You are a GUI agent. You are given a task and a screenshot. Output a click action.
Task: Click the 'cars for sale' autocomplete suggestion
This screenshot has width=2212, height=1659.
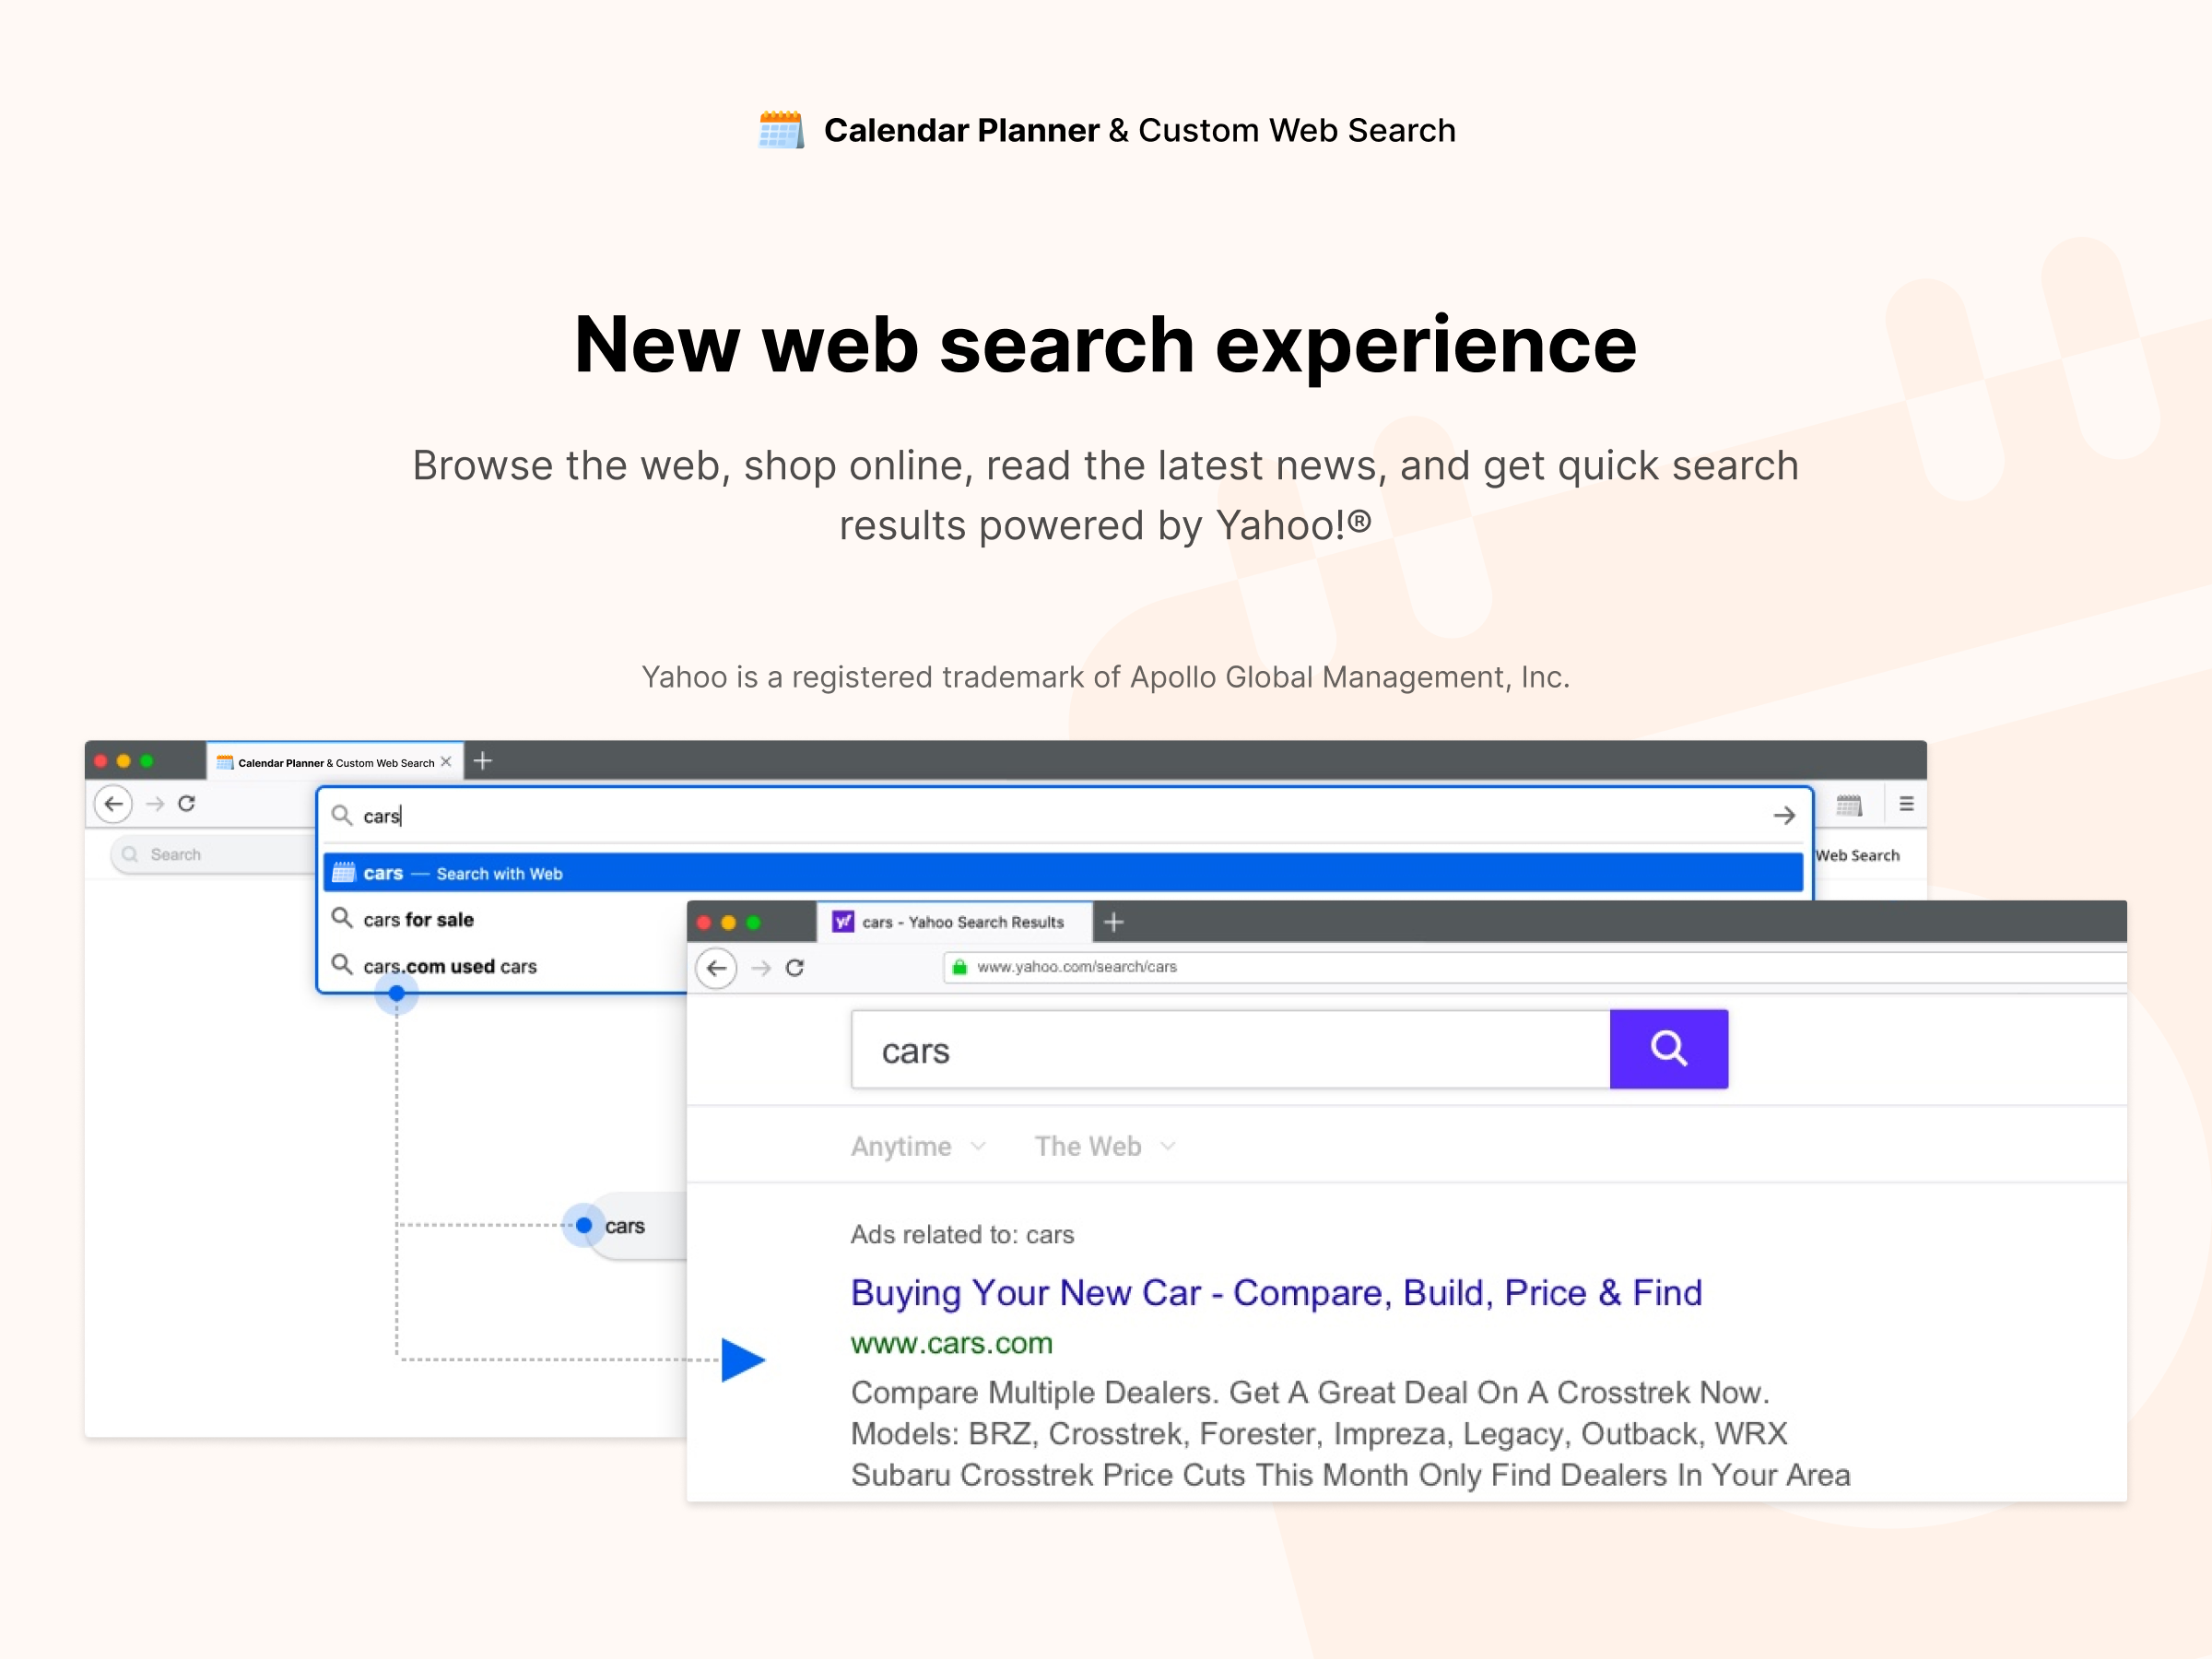[x=421, y=918]
